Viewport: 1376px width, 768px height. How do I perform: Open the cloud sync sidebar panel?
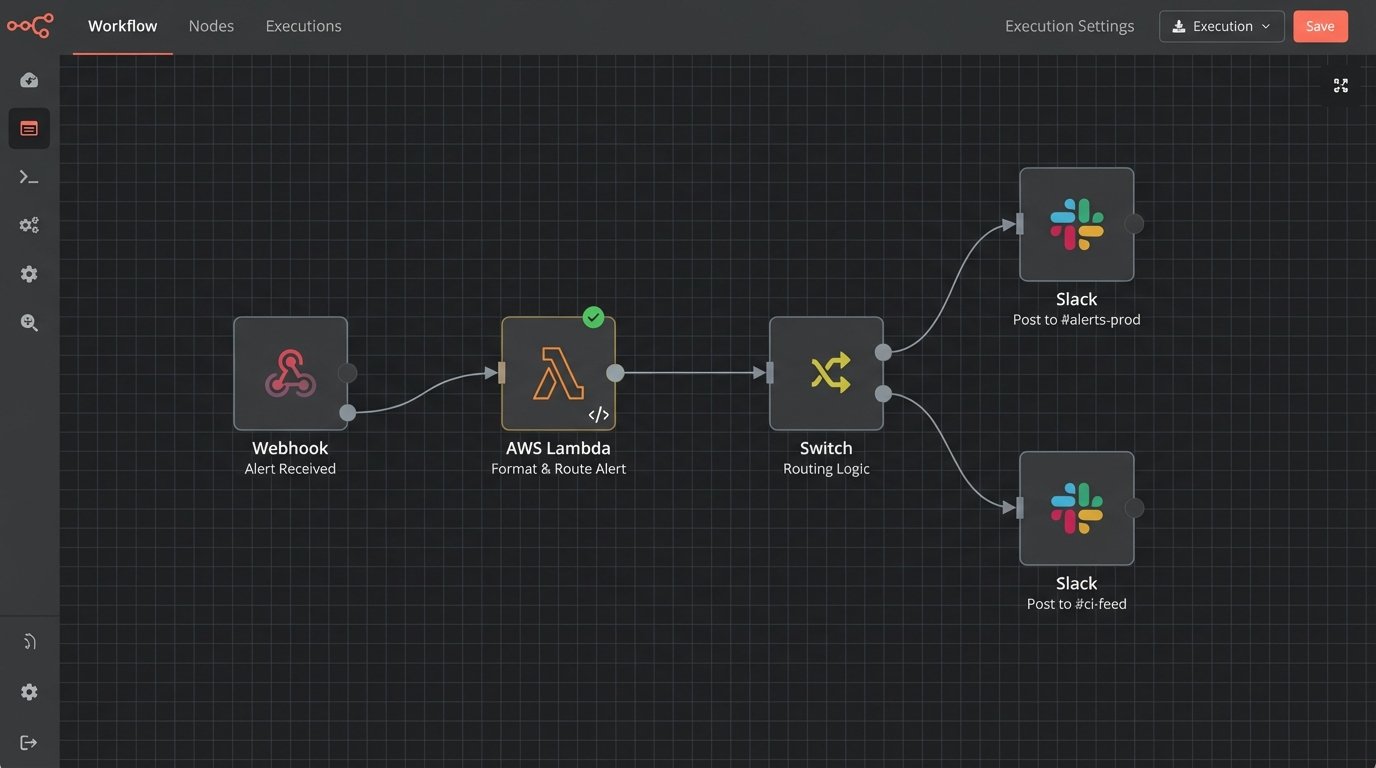tap(29, 79)
